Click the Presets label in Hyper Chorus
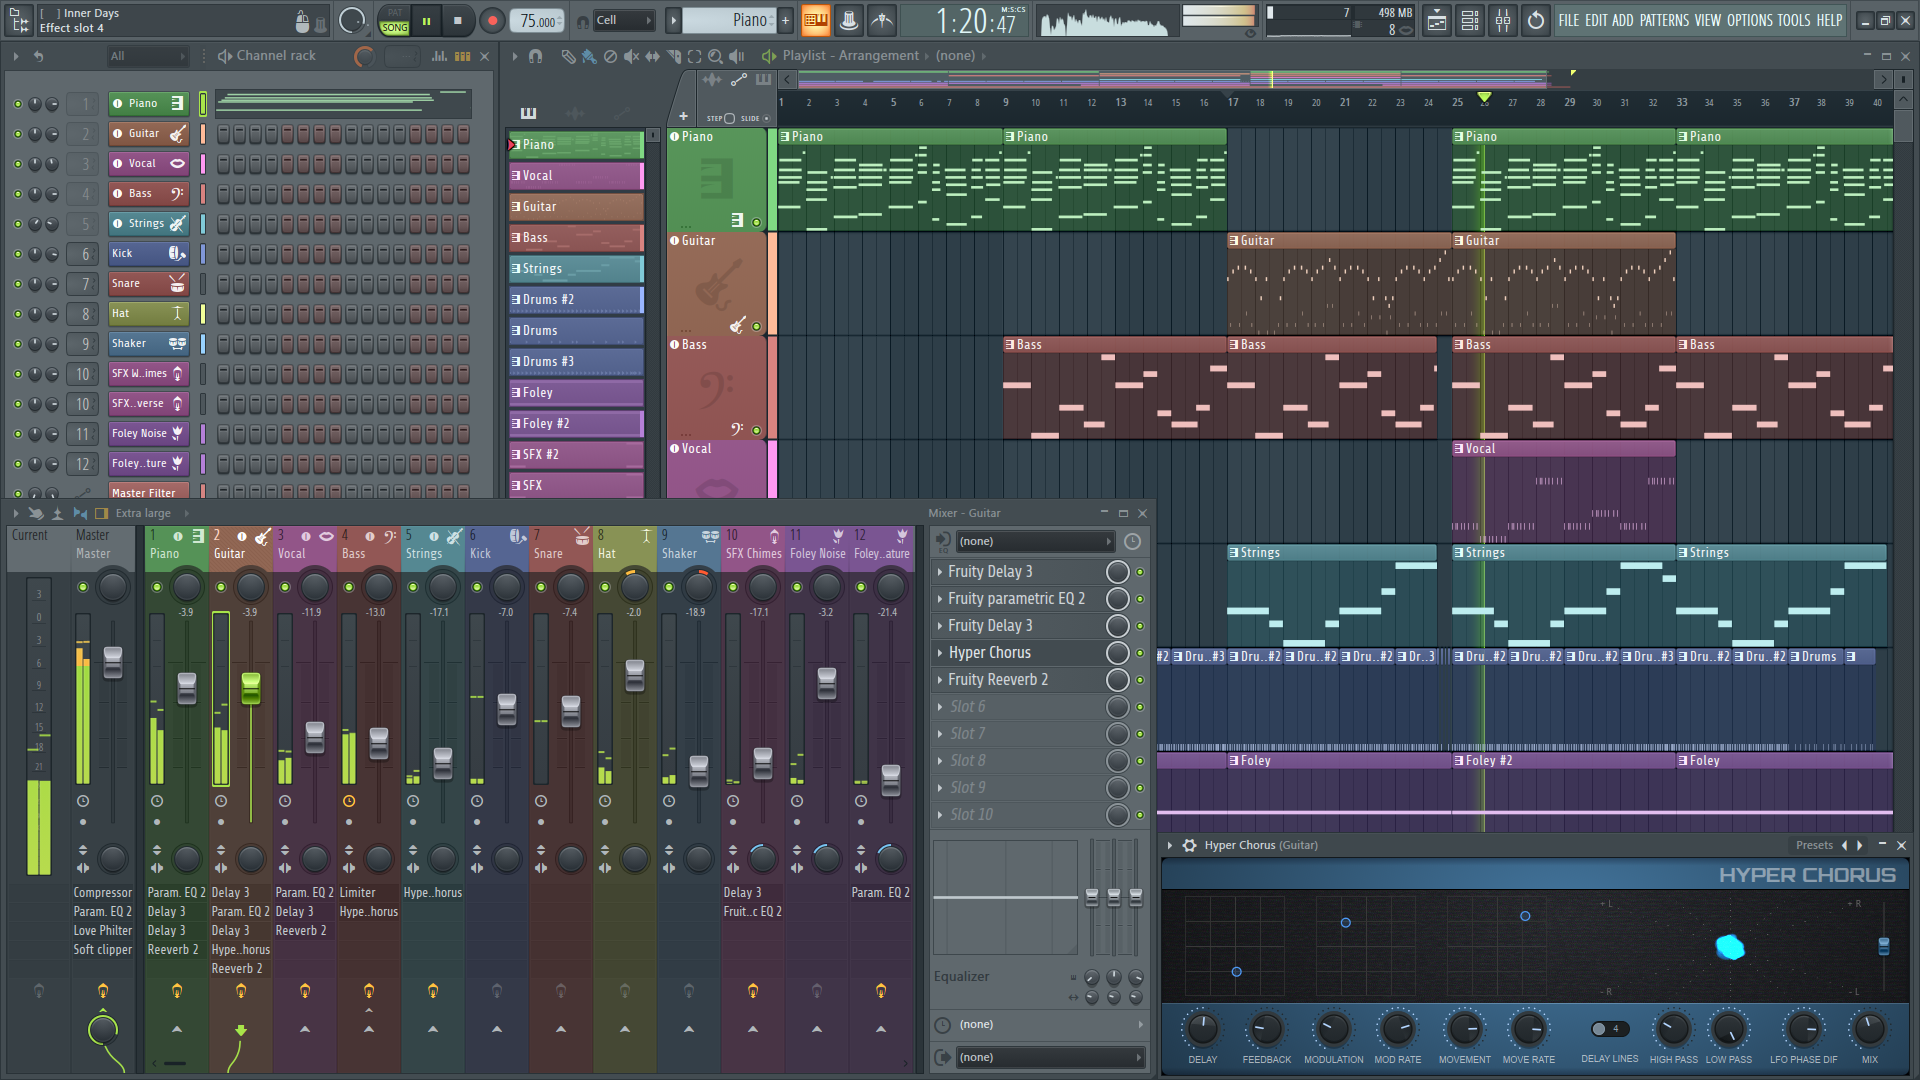The width and height of the screenshot is (1920, 1080). 1813,845
